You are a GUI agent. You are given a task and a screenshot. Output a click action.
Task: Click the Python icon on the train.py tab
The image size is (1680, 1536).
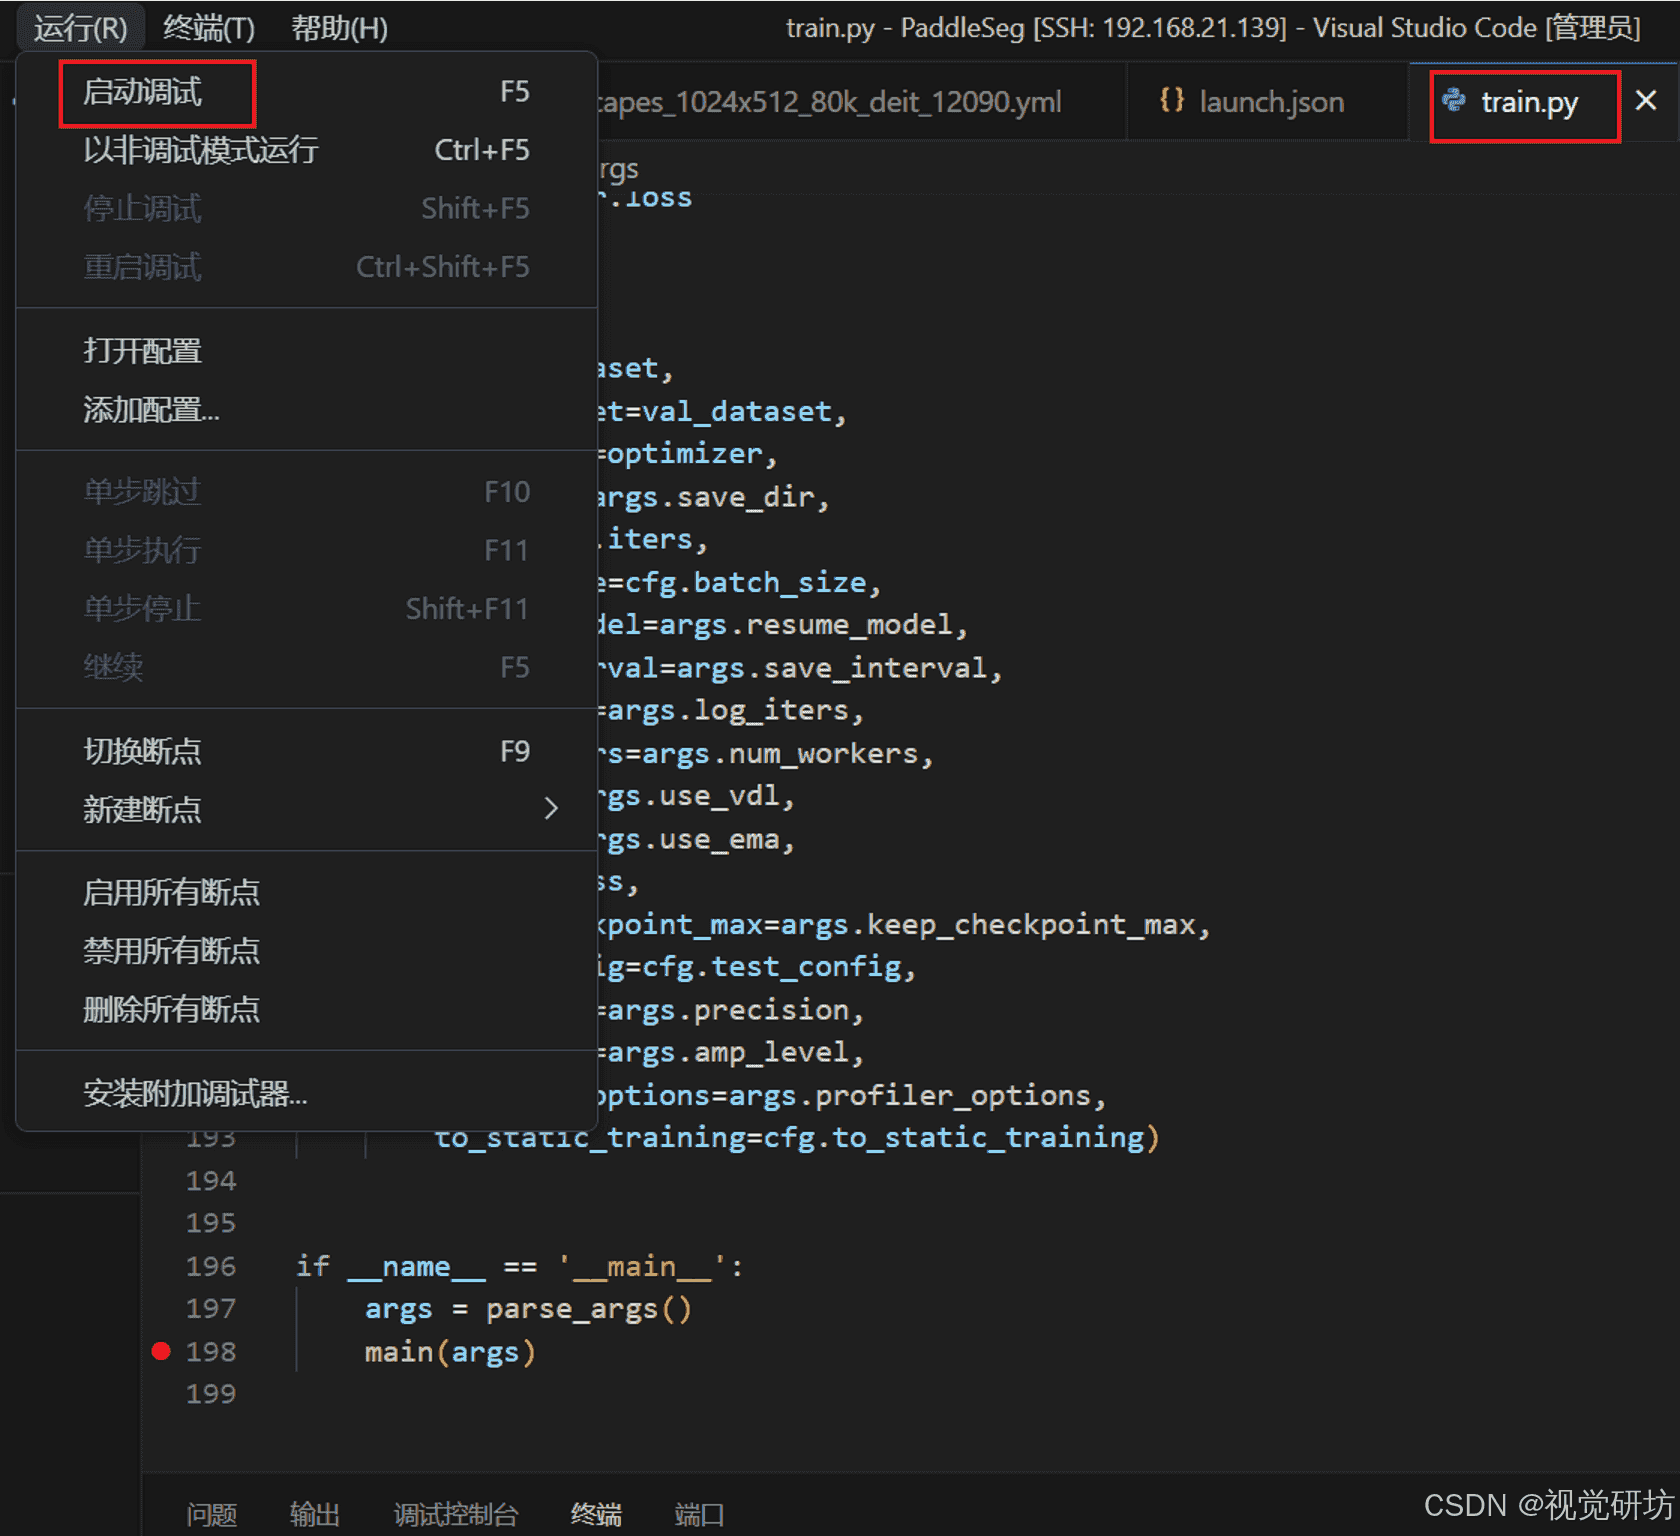[1453, 101]
